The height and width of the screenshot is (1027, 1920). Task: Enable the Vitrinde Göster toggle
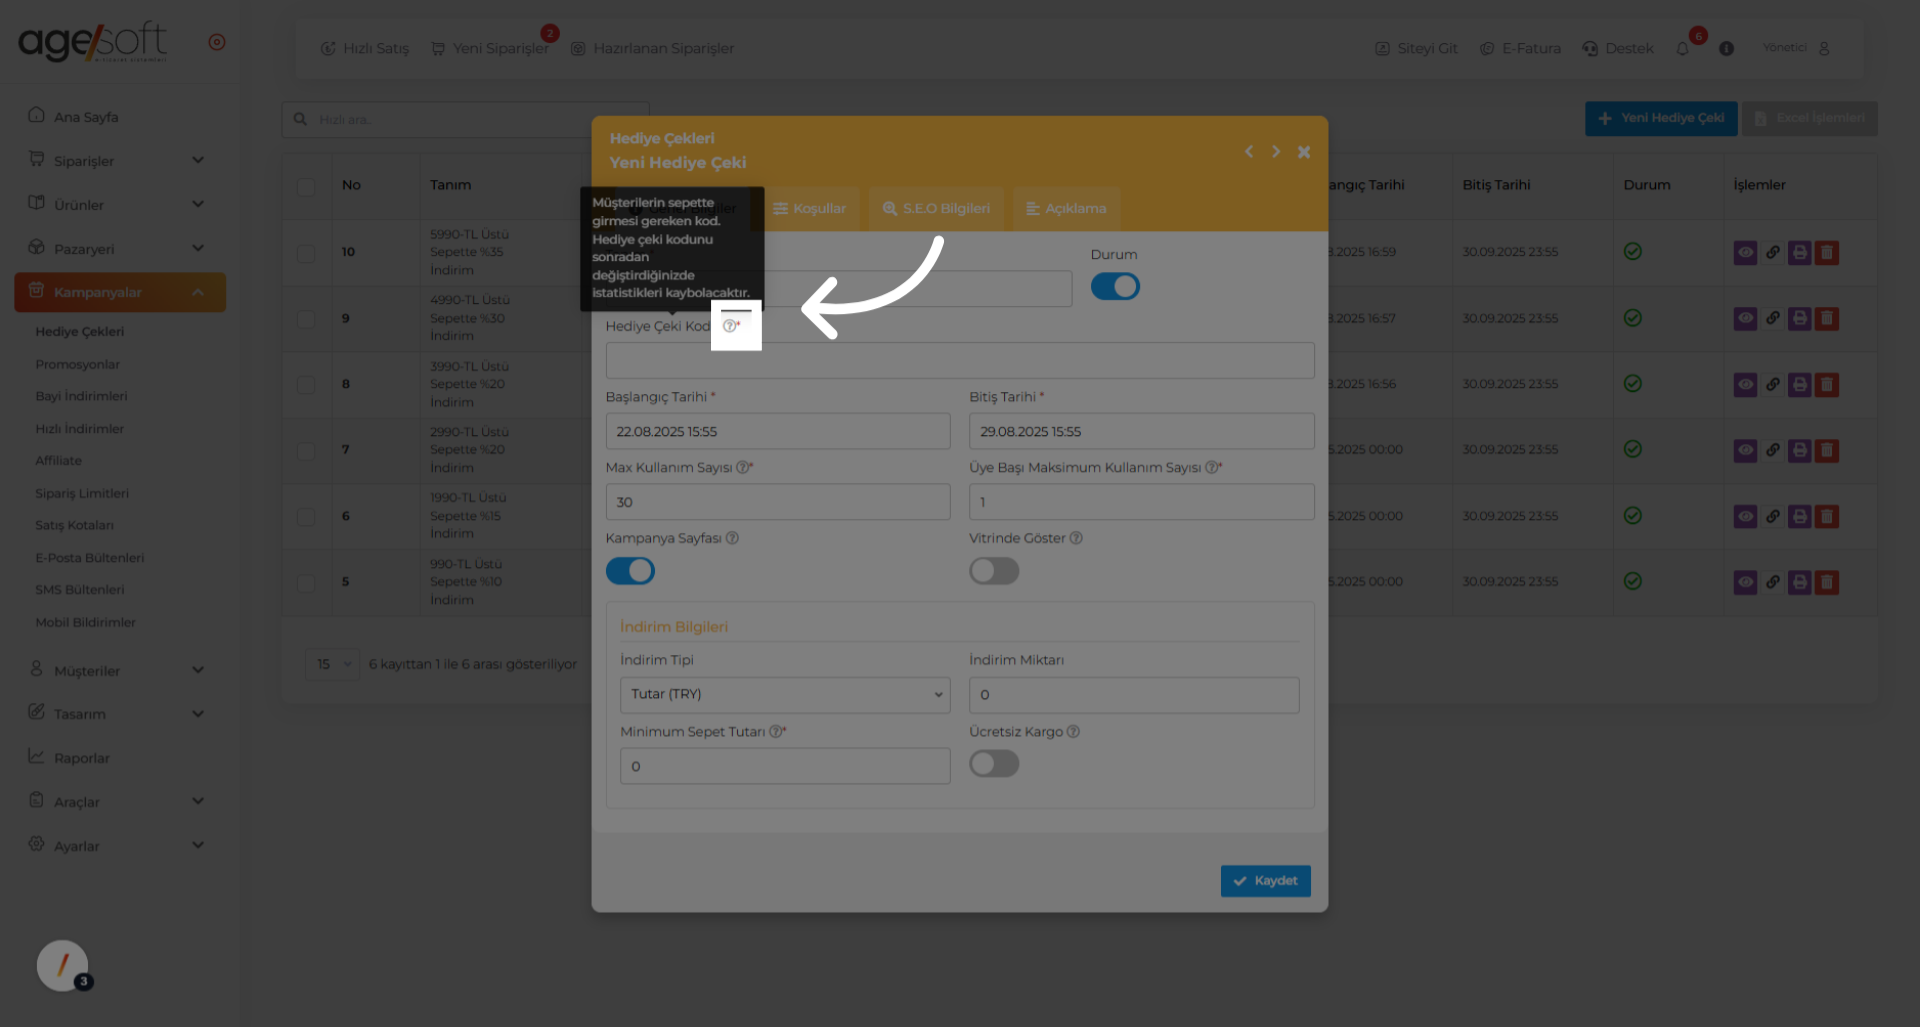point(994,571)
